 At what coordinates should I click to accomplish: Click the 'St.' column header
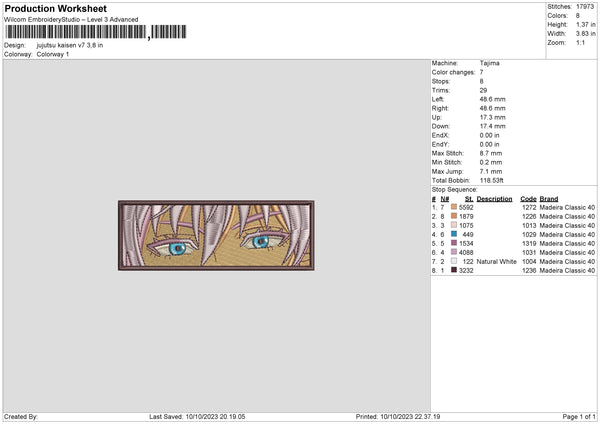coord(469,199)
